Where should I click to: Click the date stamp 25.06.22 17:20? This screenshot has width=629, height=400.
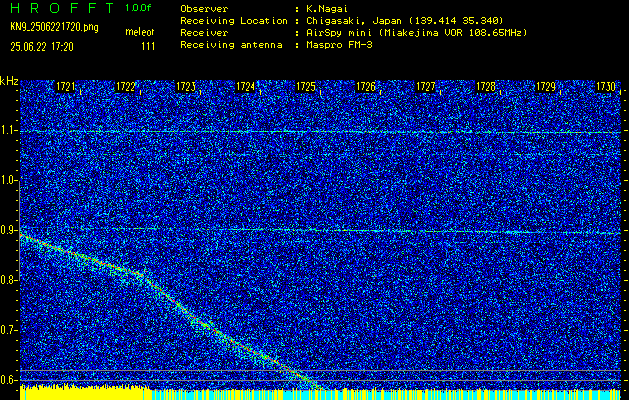click(42, 47)
